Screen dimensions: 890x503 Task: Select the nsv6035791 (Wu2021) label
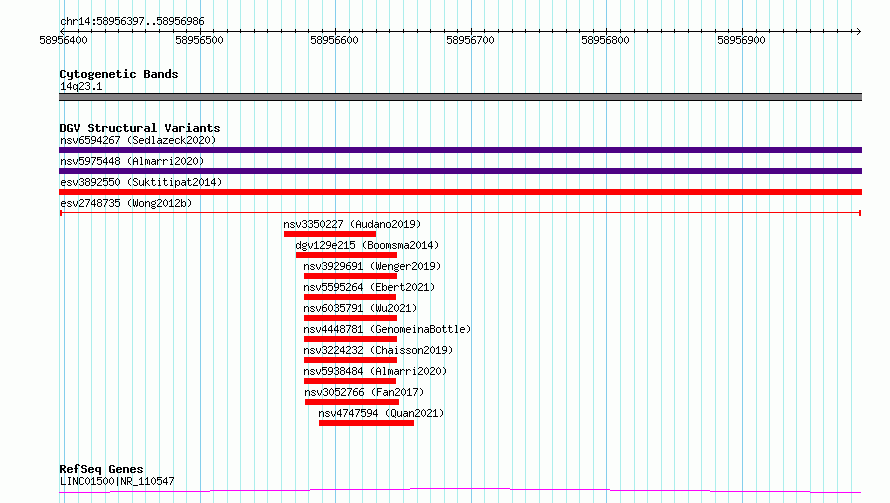coord(360,308)
